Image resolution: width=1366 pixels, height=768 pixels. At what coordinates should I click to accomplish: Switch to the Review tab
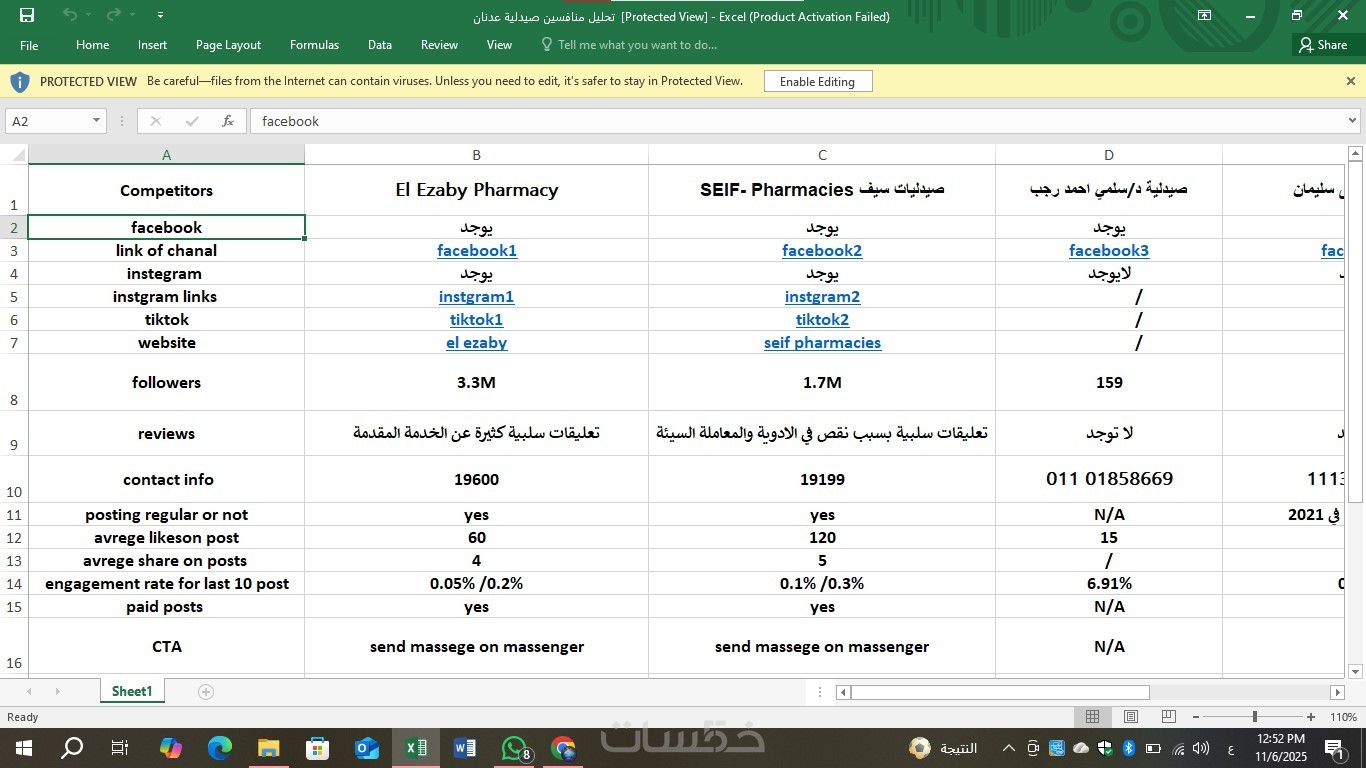pyautogui.click(x=439, y=45)
